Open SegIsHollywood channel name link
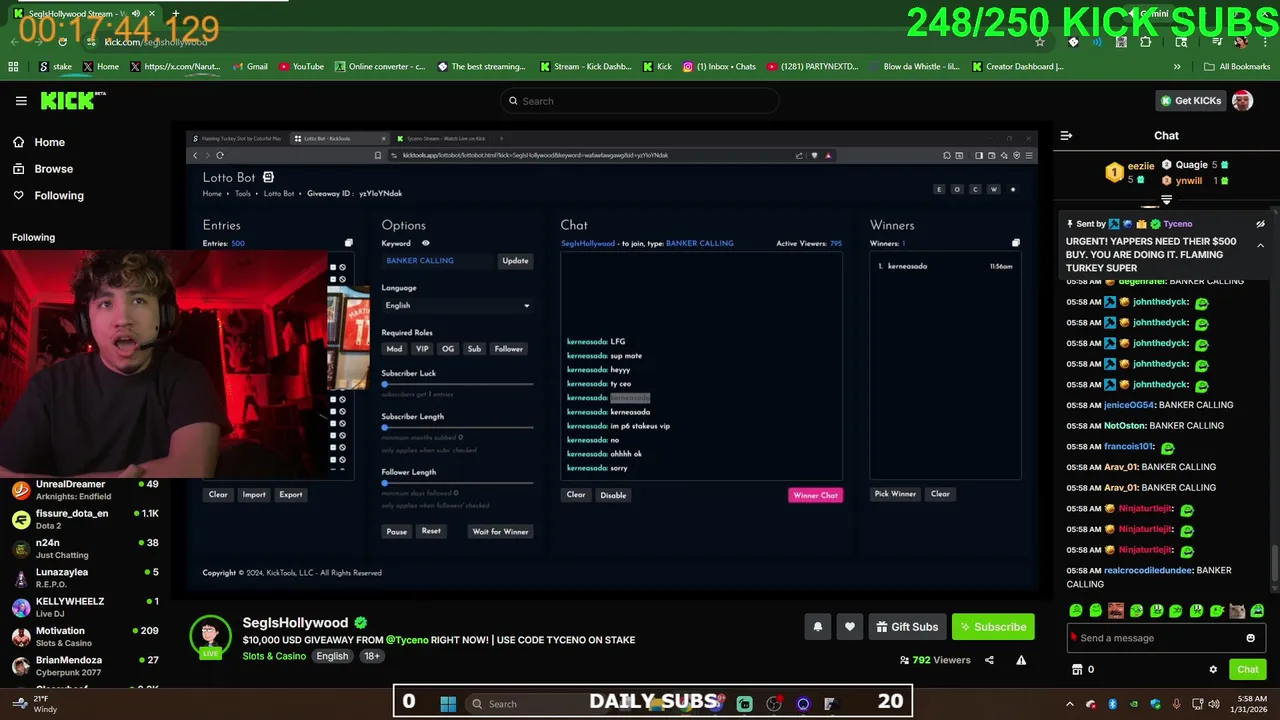This screenshot has width=1280, height=720. coord(295,623)
